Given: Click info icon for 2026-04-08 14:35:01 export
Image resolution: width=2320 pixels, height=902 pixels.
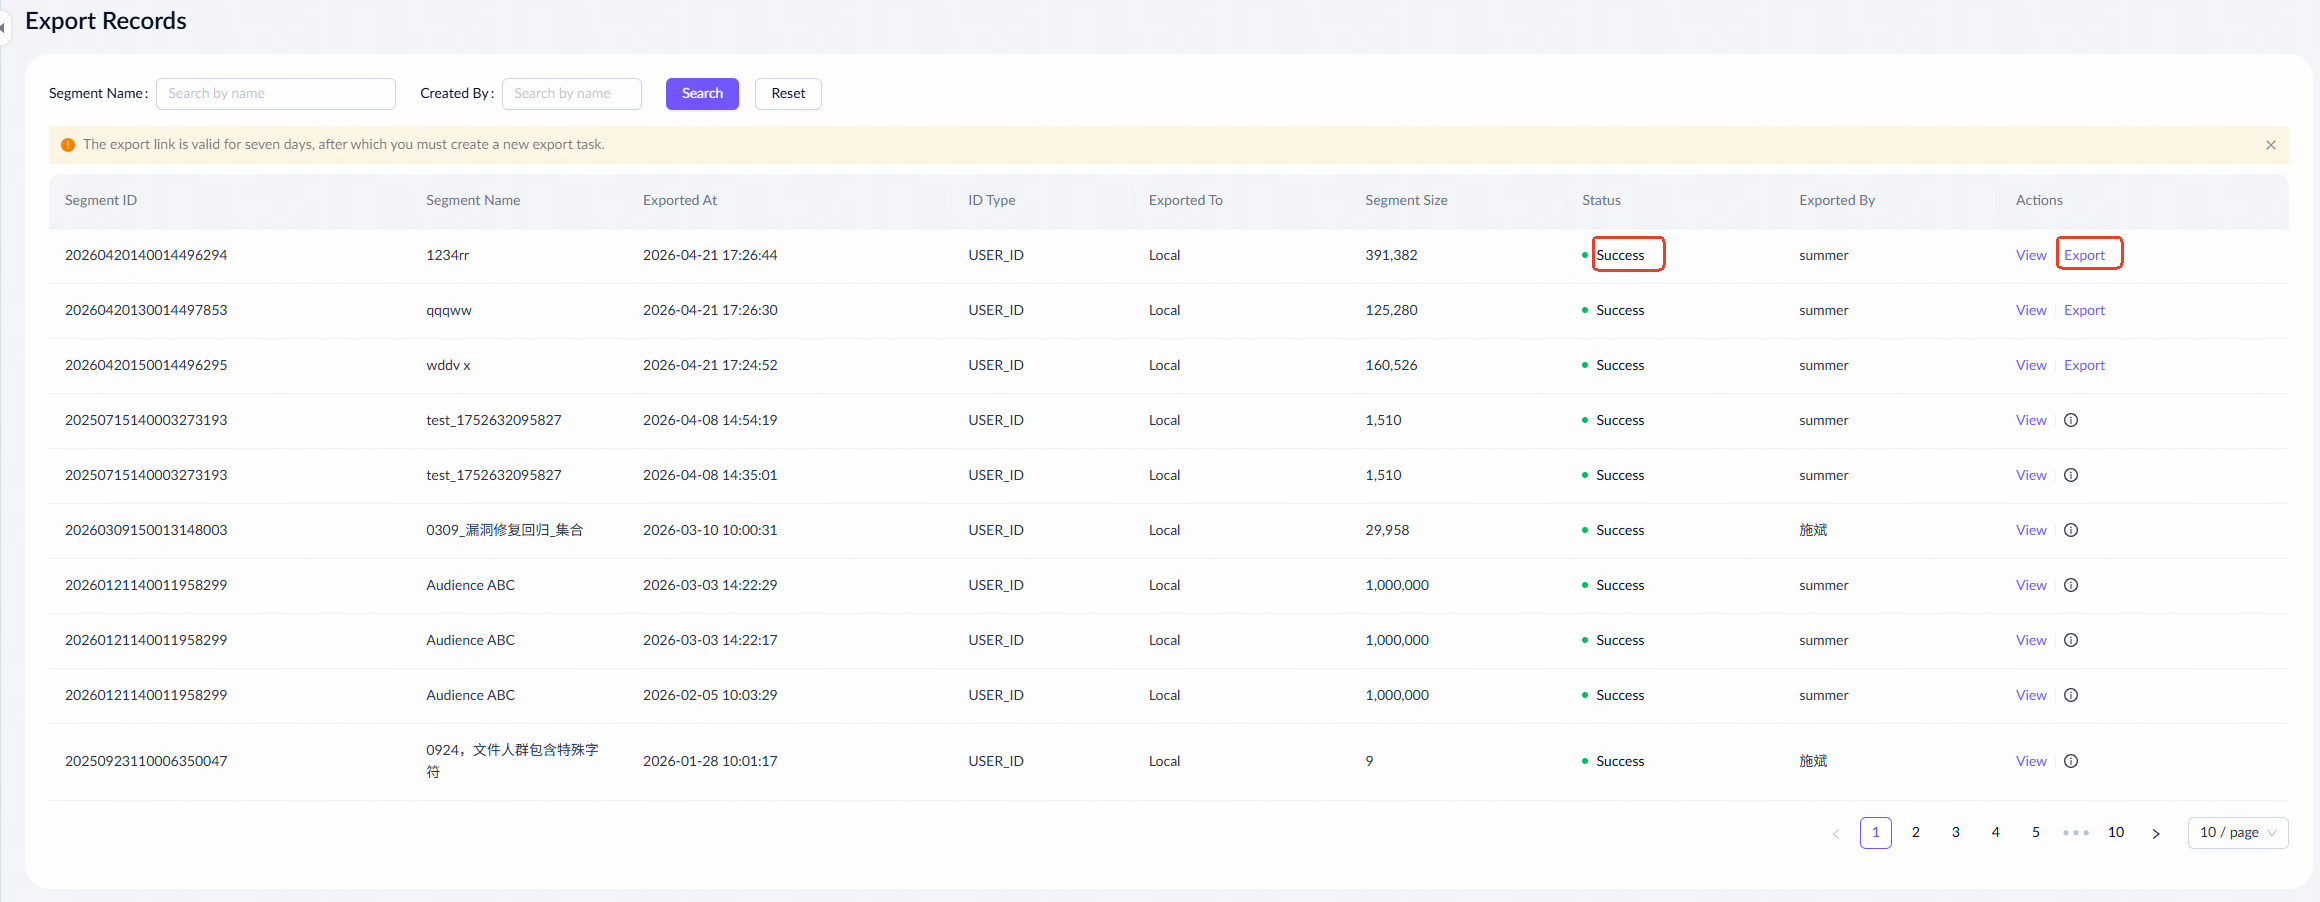Looking at the screenshot, I should (2071, 476).
